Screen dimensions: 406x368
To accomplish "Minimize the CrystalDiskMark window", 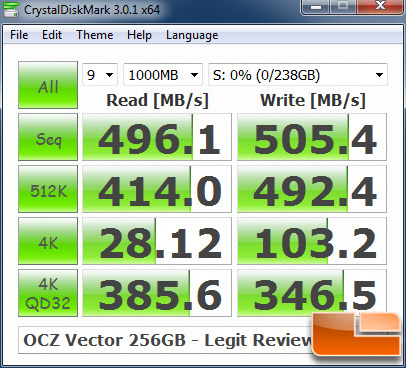I will pyautogui.click(x=316, y=7).
